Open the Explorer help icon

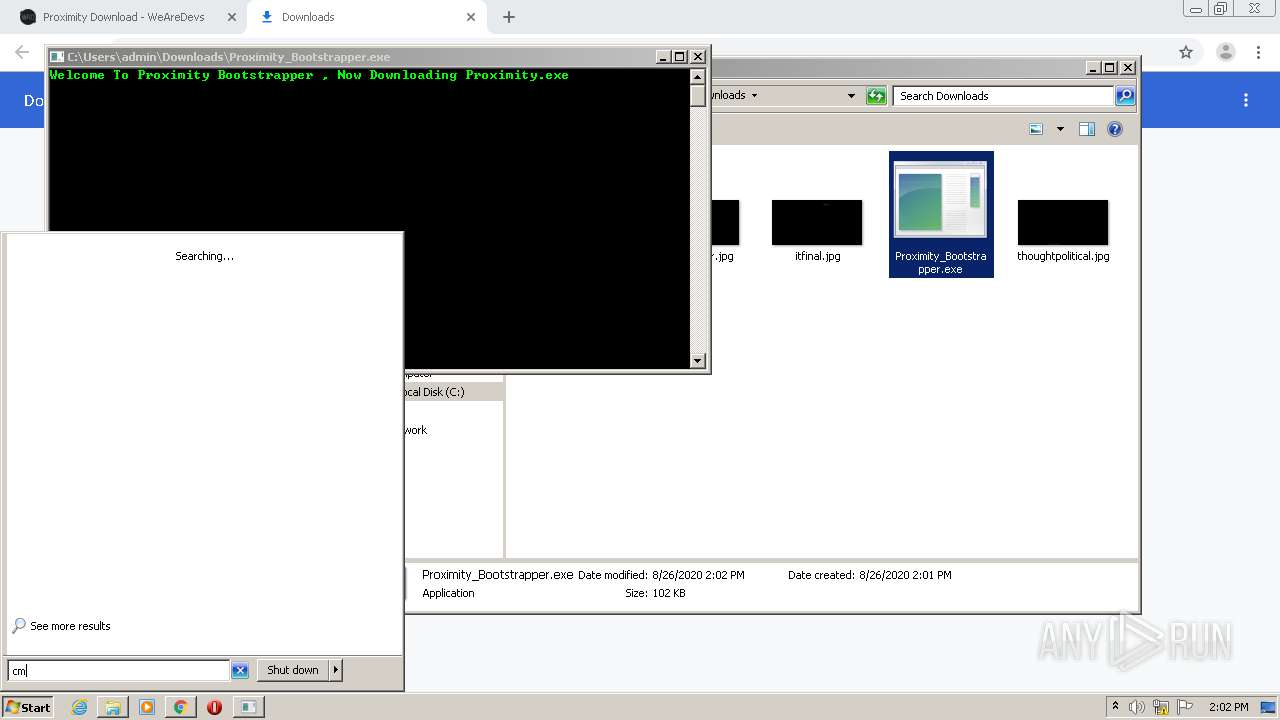(x=1115, y=129)
